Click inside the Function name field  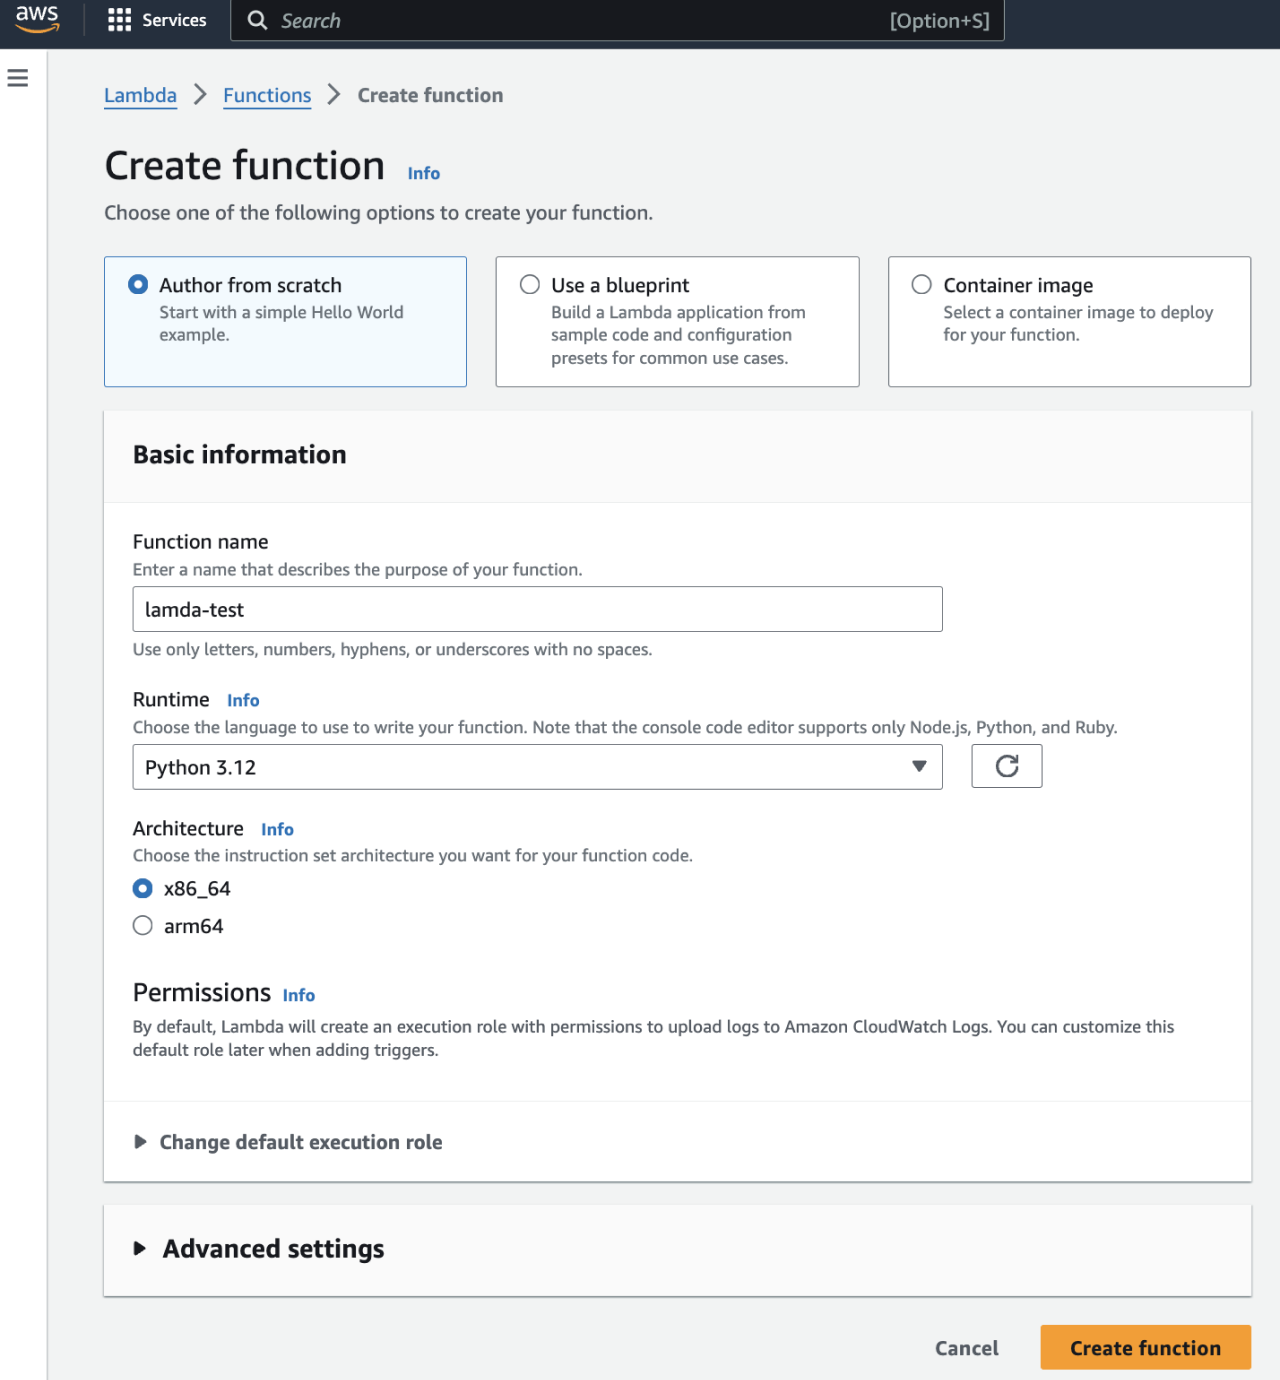tap(537, 608)
